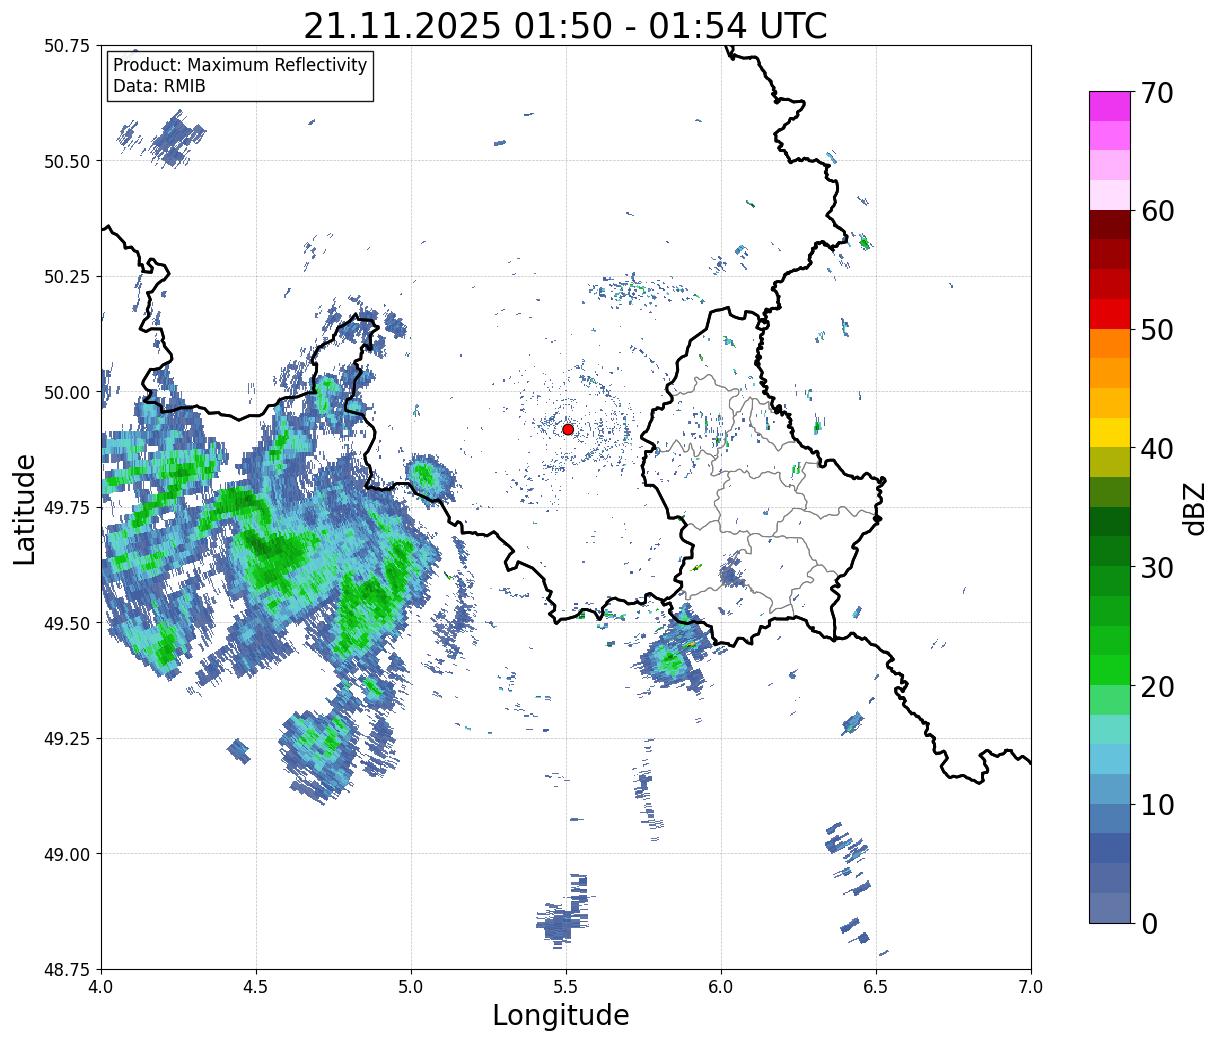The height and width of the screenshot is (1040, 1219).
Task: Click the latitude tick label '49.75'
Action: [x=68, y=508]
